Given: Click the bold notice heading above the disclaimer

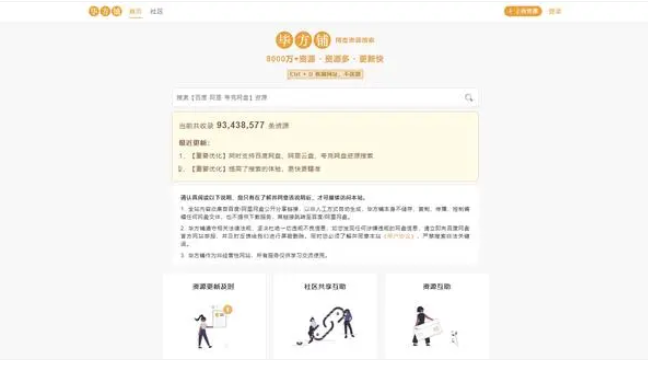Looking at the screenshot, I should point(273,198).
